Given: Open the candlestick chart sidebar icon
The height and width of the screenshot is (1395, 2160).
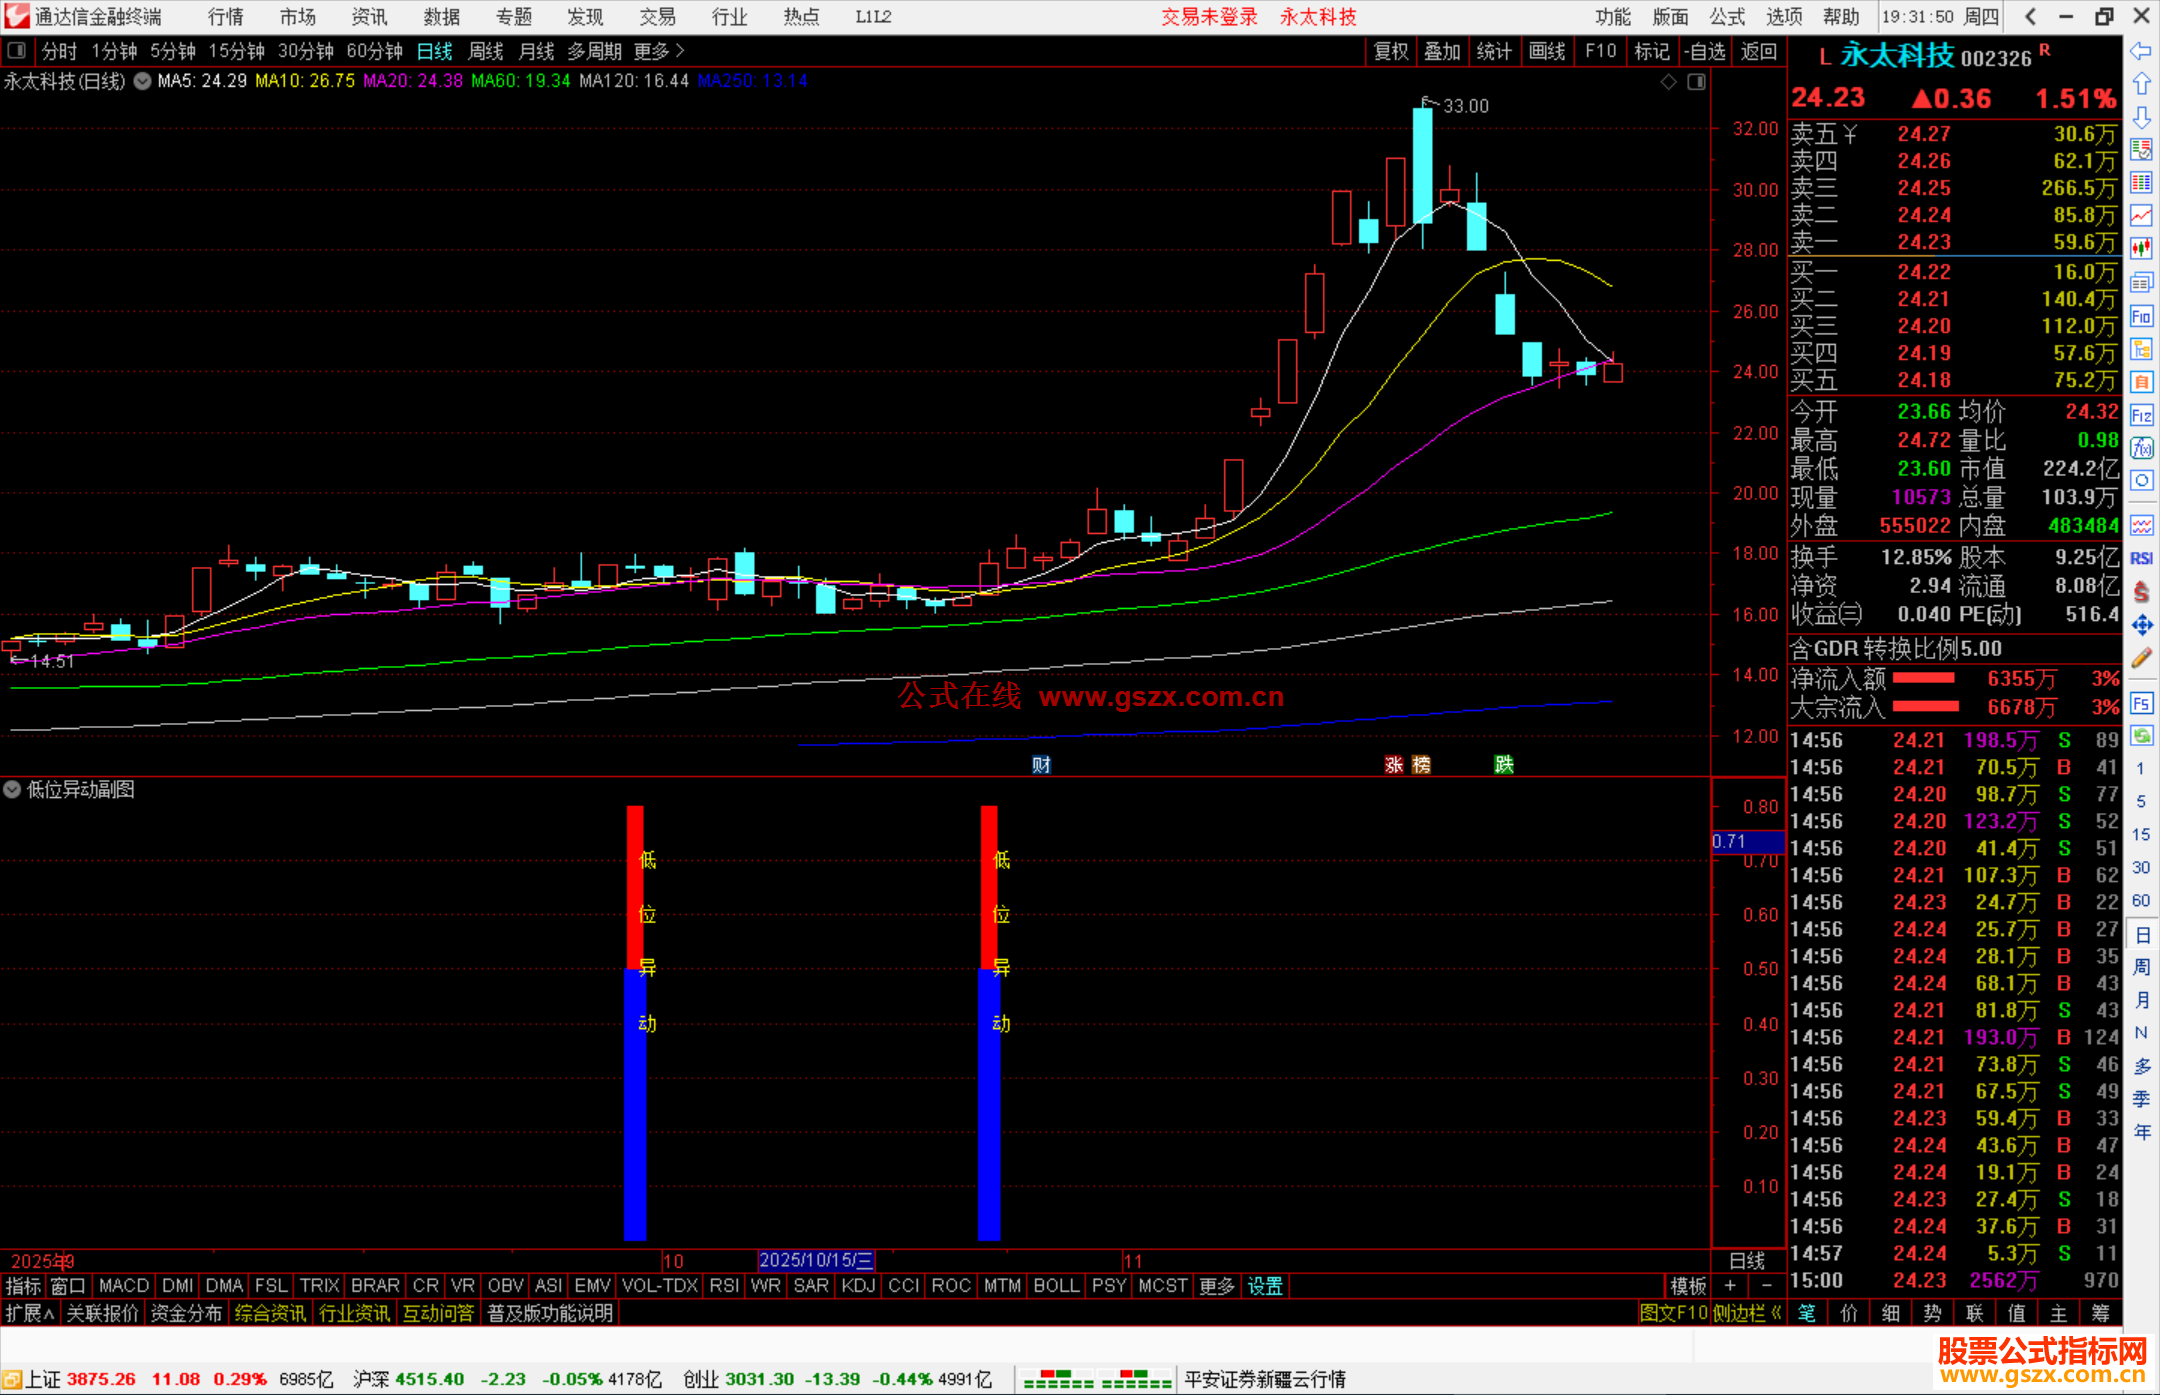Looking at the screenshot, I should point(2141,248).
